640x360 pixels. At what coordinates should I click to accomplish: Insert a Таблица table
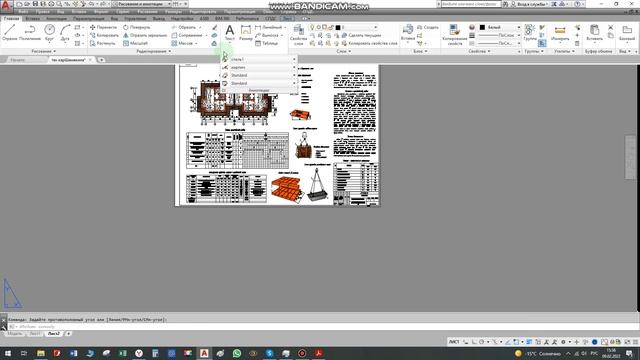[x=266, y=43]
